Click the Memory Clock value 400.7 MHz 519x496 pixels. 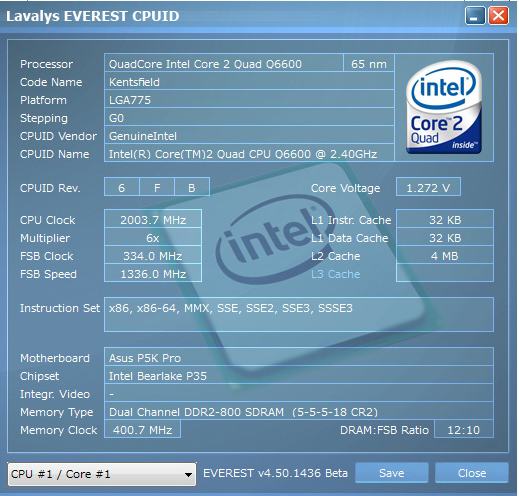pos(142,430)
